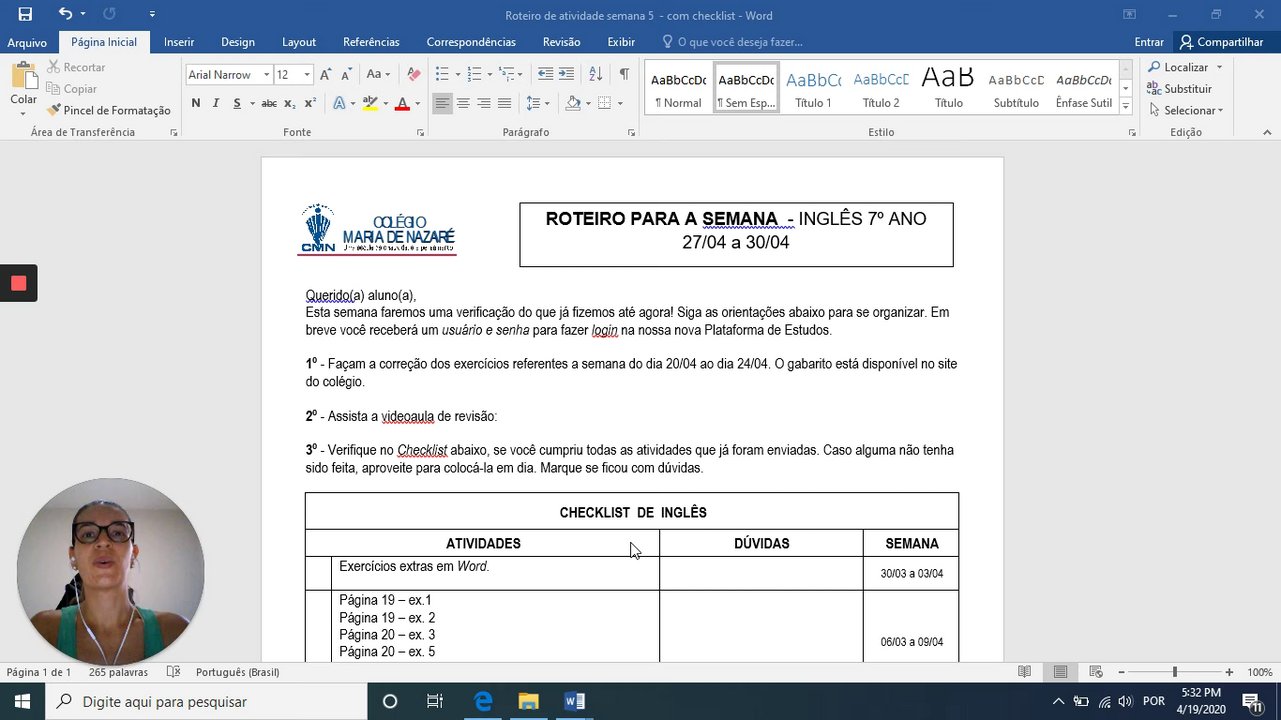Insert a bulleted list
This screenshot has width=1281, height=720.
pos(442,75)
